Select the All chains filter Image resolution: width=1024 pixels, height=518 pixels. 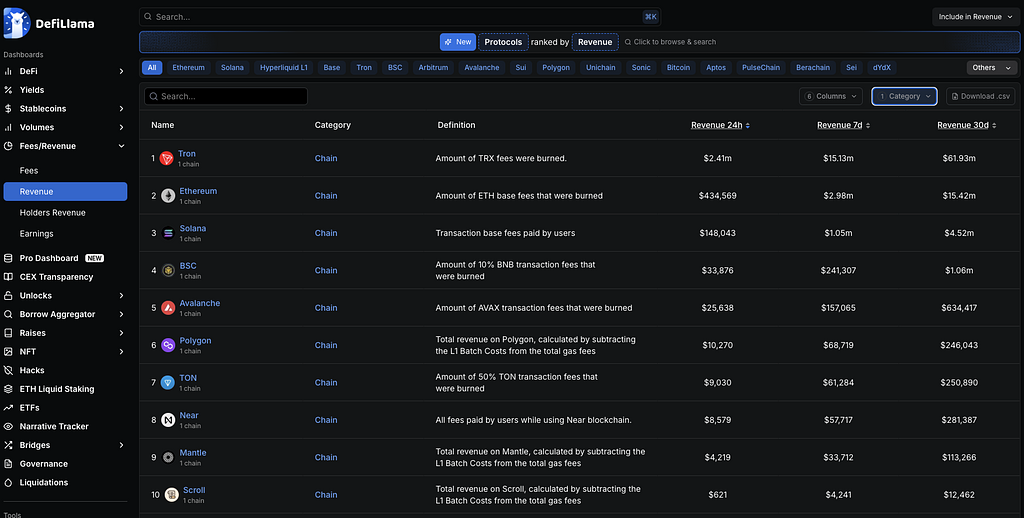point(152,68)
